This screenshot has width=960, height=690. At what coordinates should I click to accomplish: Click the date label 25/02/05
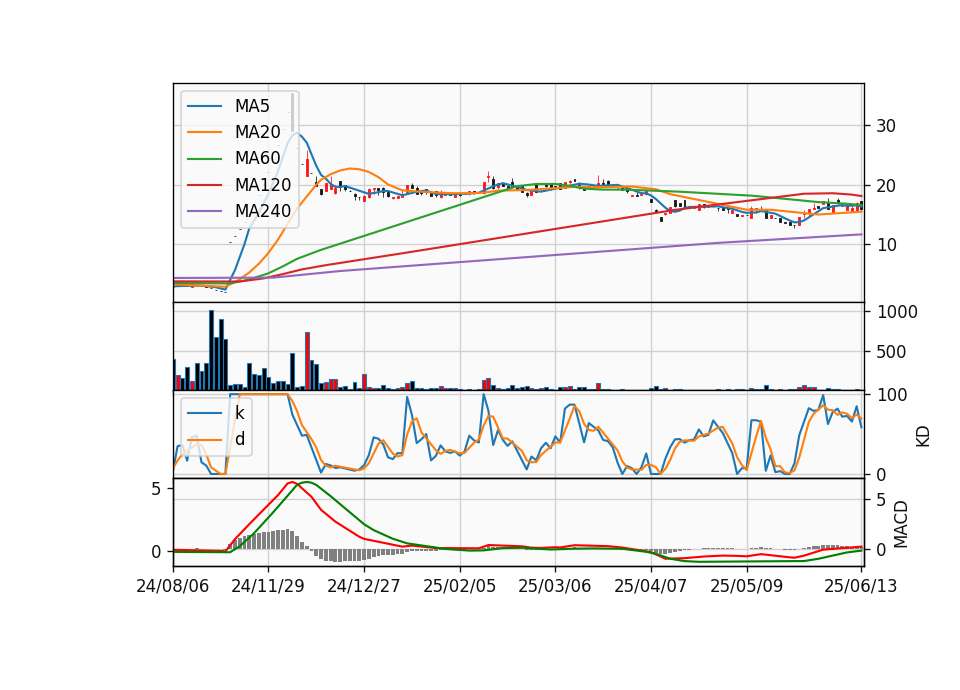pos(459,586)
